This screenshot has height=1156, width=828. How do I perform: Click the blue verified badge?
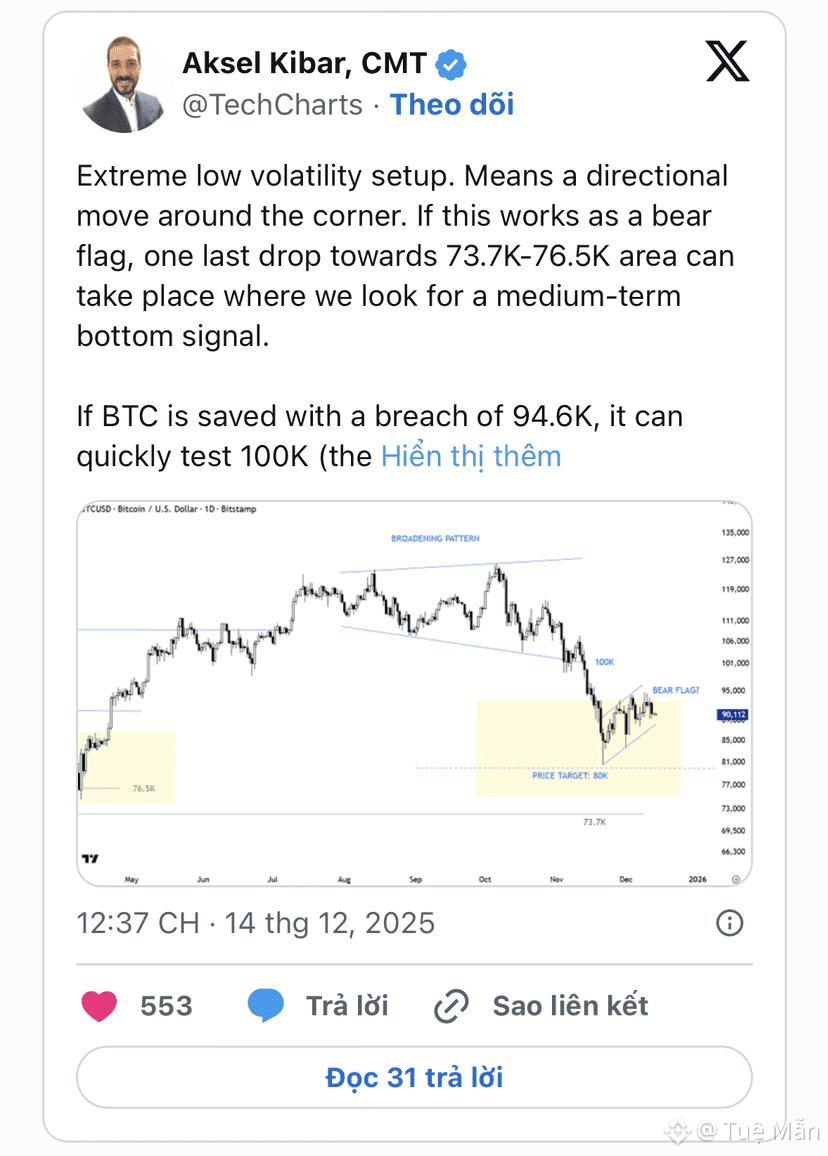pyautogui.click(x=452, y=64)
